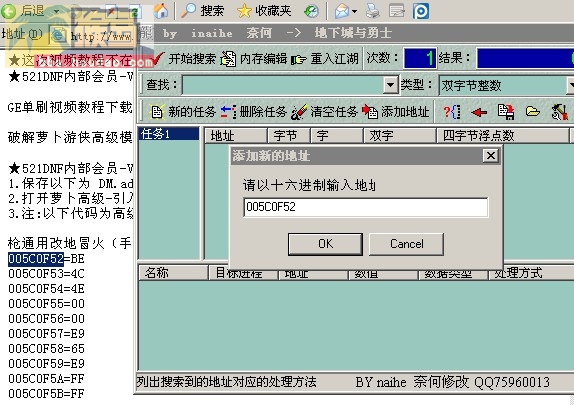The image size is (574, 405).
Task: Click the GE单刷视频教程下载 text in webpage
Action: coord(70,107)
